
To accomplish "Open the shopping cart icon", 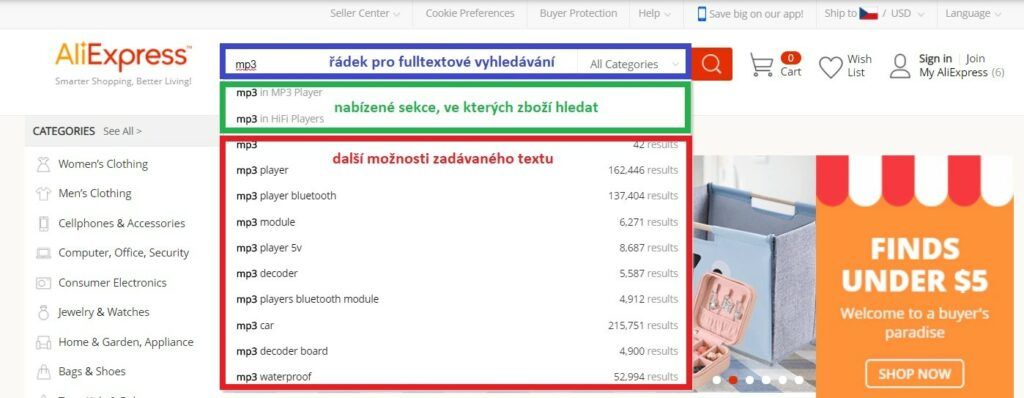I will (761, 65).
